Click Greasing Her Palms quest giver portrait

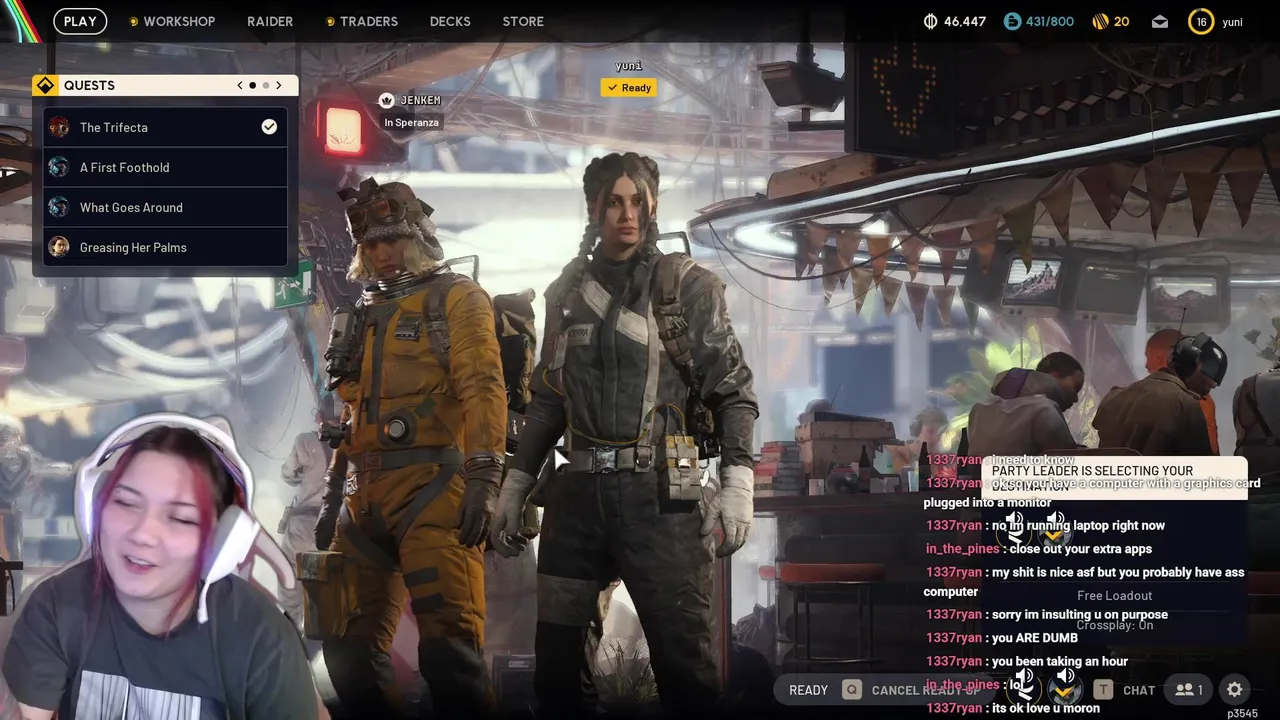(x=59, y=247)
